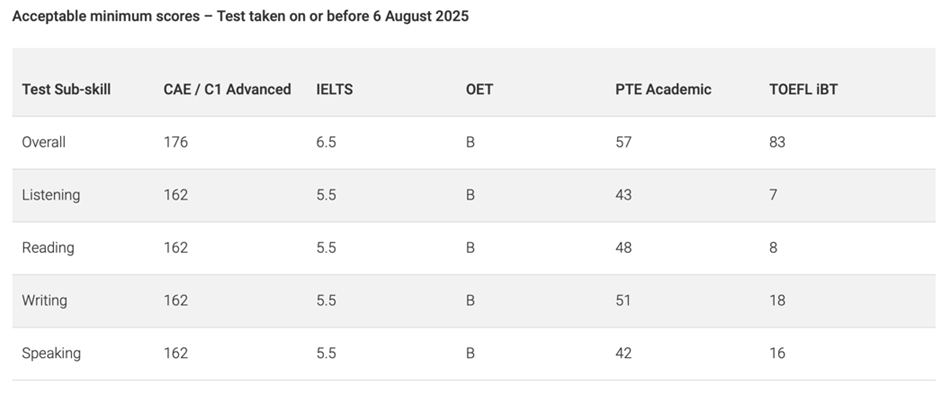Select the Listening row label
This screenshot has height=395, width=947.
[x=51, y=195]
